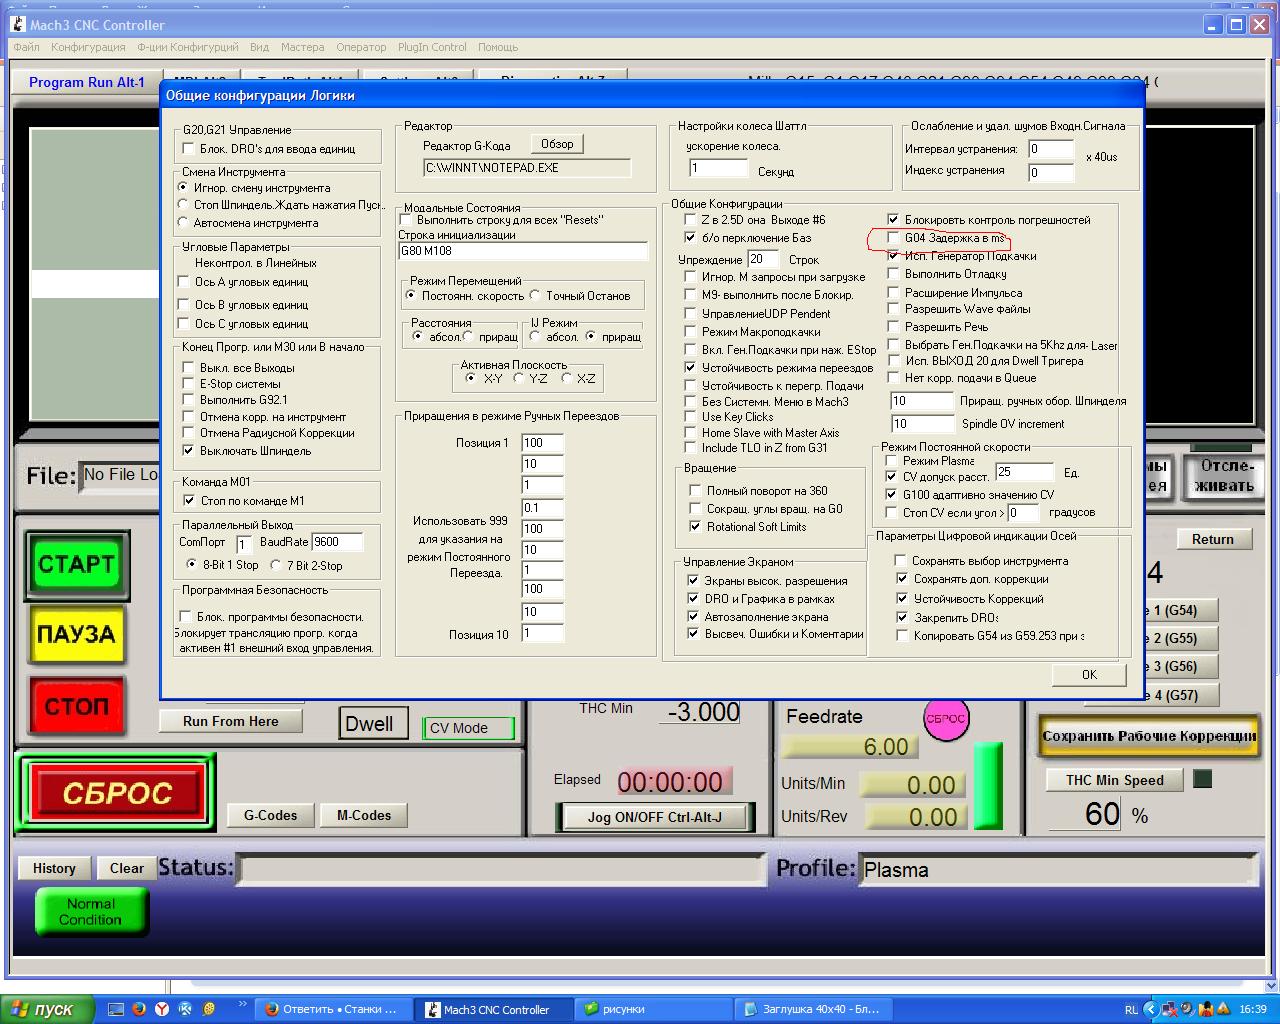Open the G-Codes reference button
The width and height of the screenshot is (1280, 1024).
point(270,815)
